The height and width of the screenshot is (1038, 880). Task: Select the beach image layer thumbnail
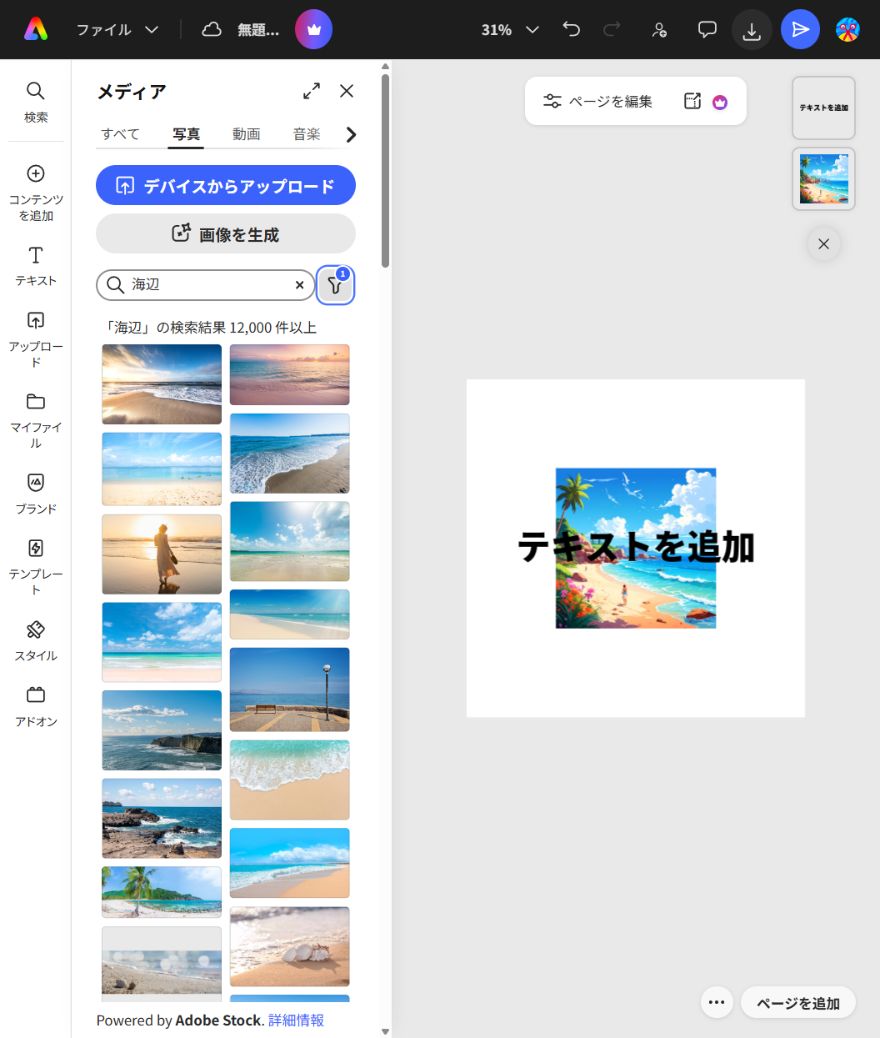824,179
